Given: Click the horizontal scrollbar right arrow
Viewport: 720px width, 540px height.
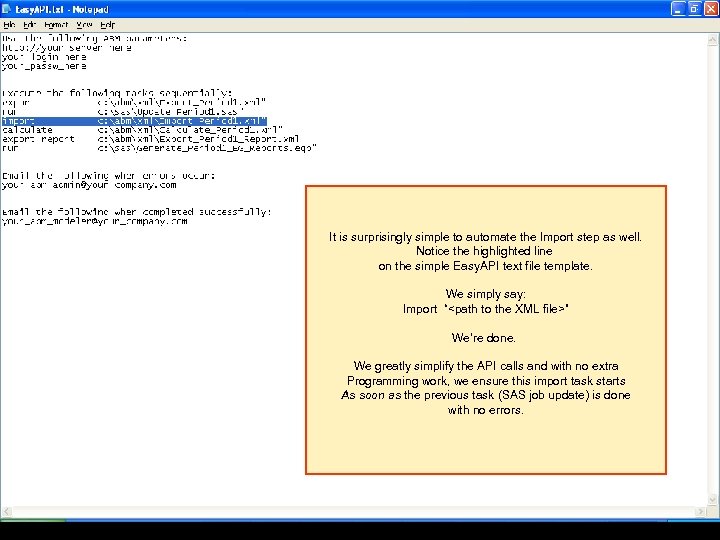Looking at the screenshot, I should pyautogui.click(x=700, y=512).
